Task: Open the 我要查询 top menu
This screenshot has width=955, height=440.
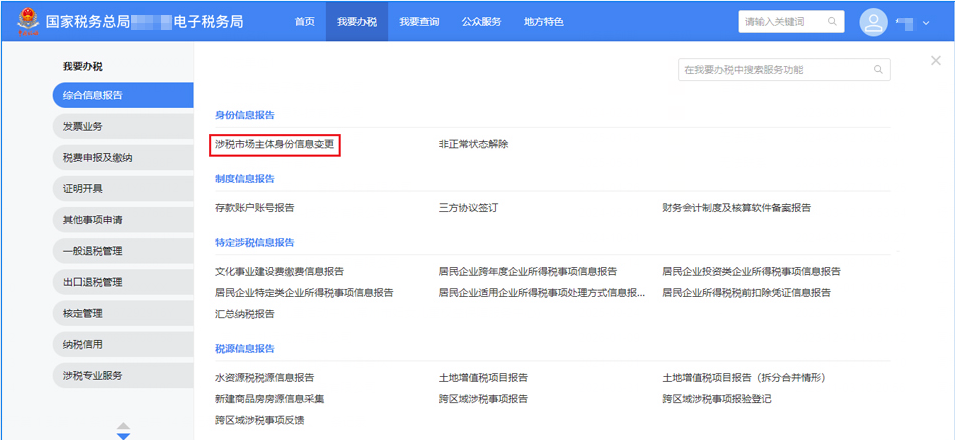Action: coord(419,22)
